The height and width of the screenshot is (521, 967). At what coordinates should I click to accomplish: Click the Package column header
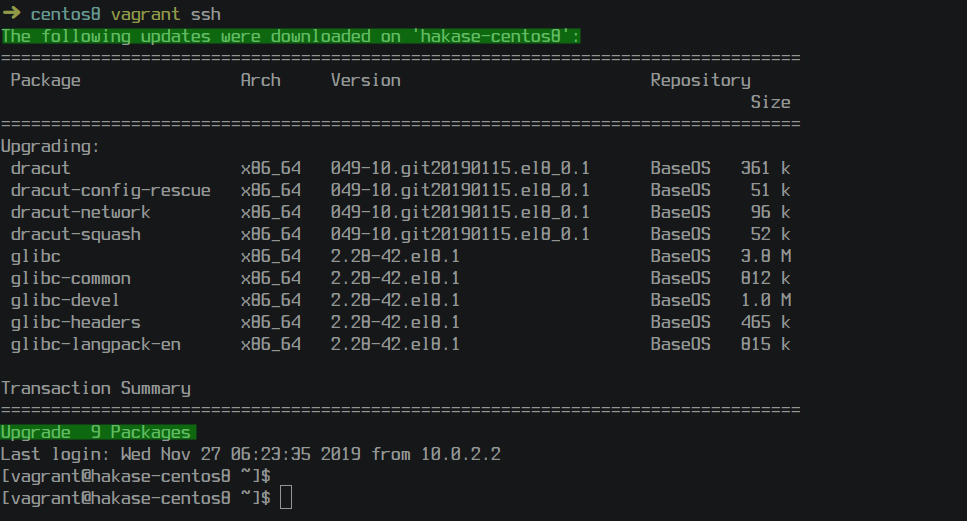46,81
